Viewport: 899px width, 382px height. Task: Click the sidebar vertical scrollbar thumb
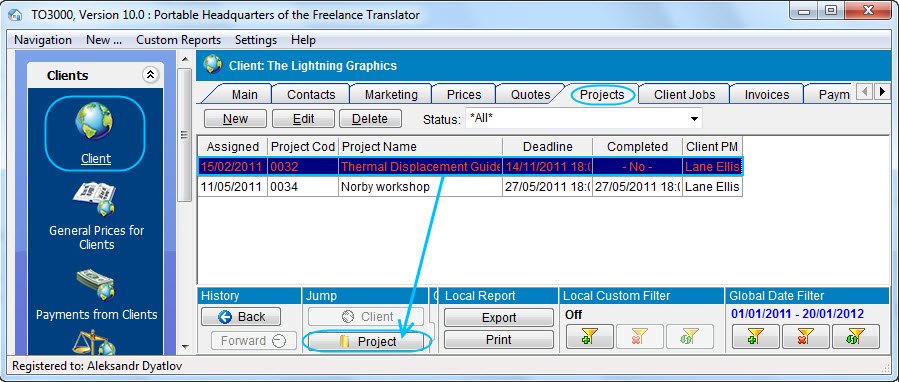[x=185, y=135]
